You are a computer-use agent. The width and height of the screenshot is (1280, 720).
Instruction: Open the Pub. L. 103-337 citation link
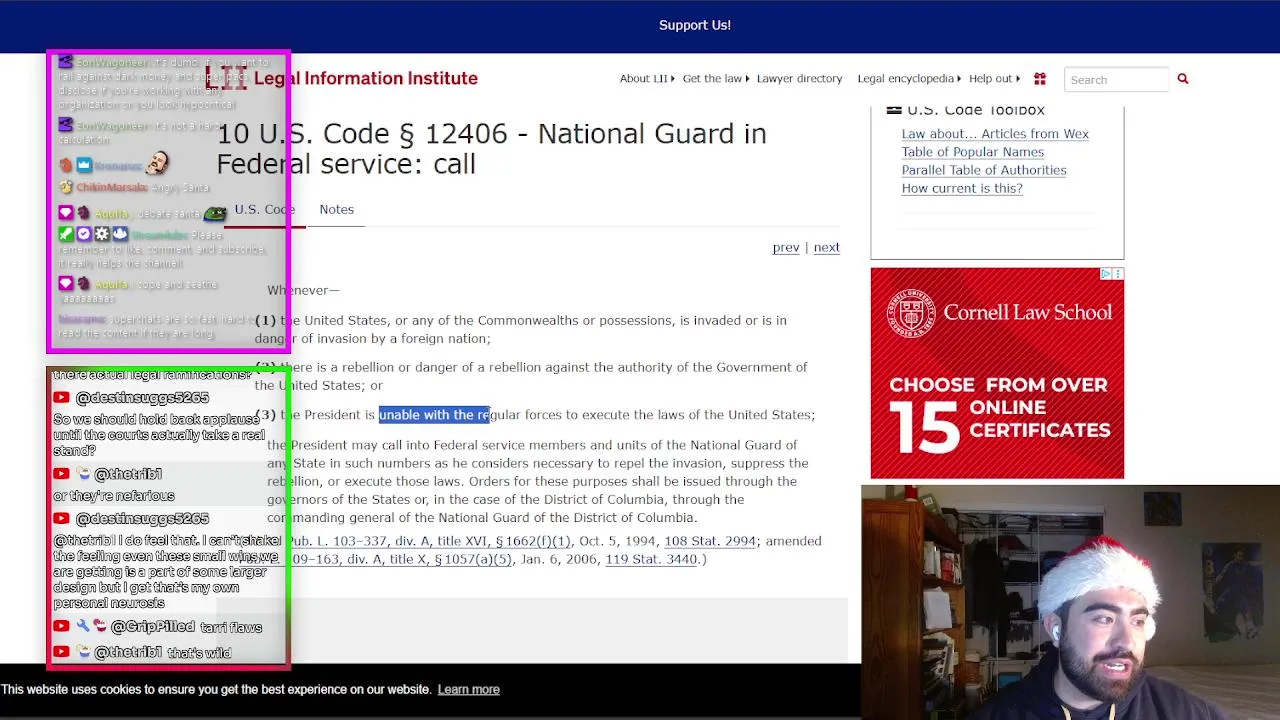click(x=428, y=541)
